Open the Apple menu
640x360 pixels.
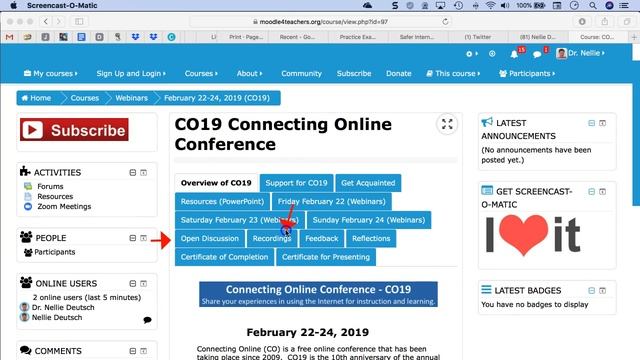click(13, 5)
